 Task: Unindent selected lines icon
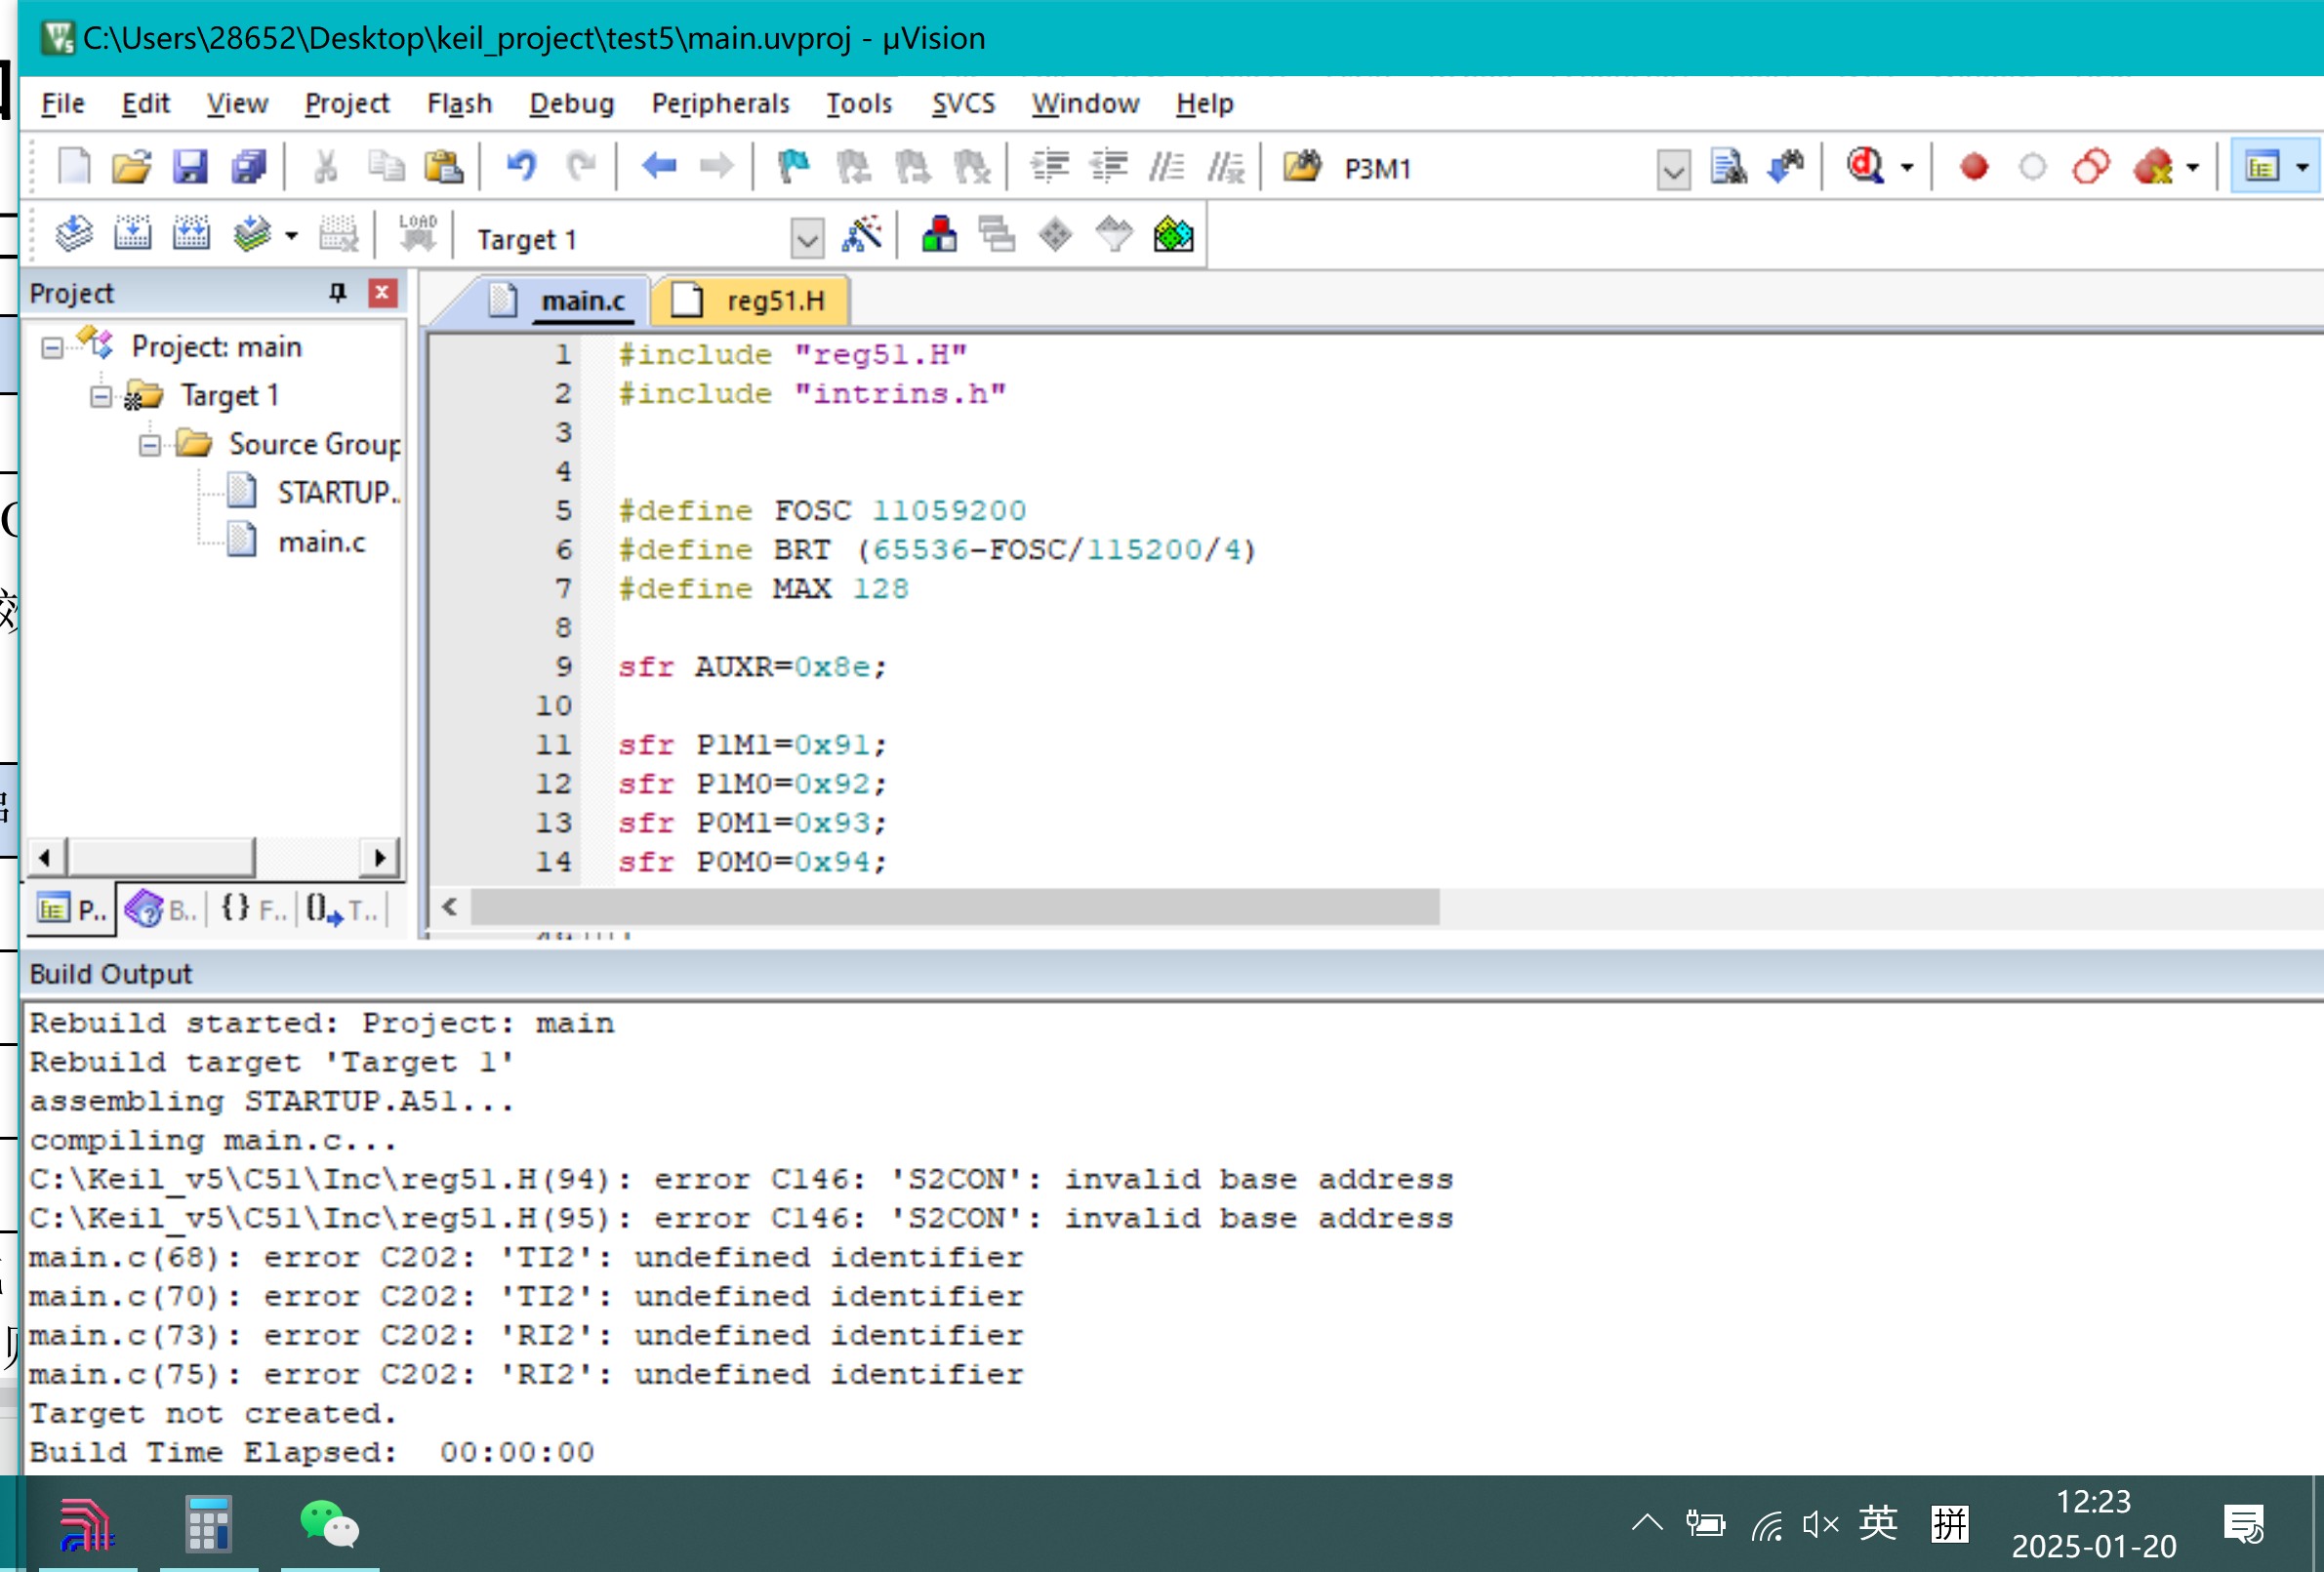click(1109, 166)
